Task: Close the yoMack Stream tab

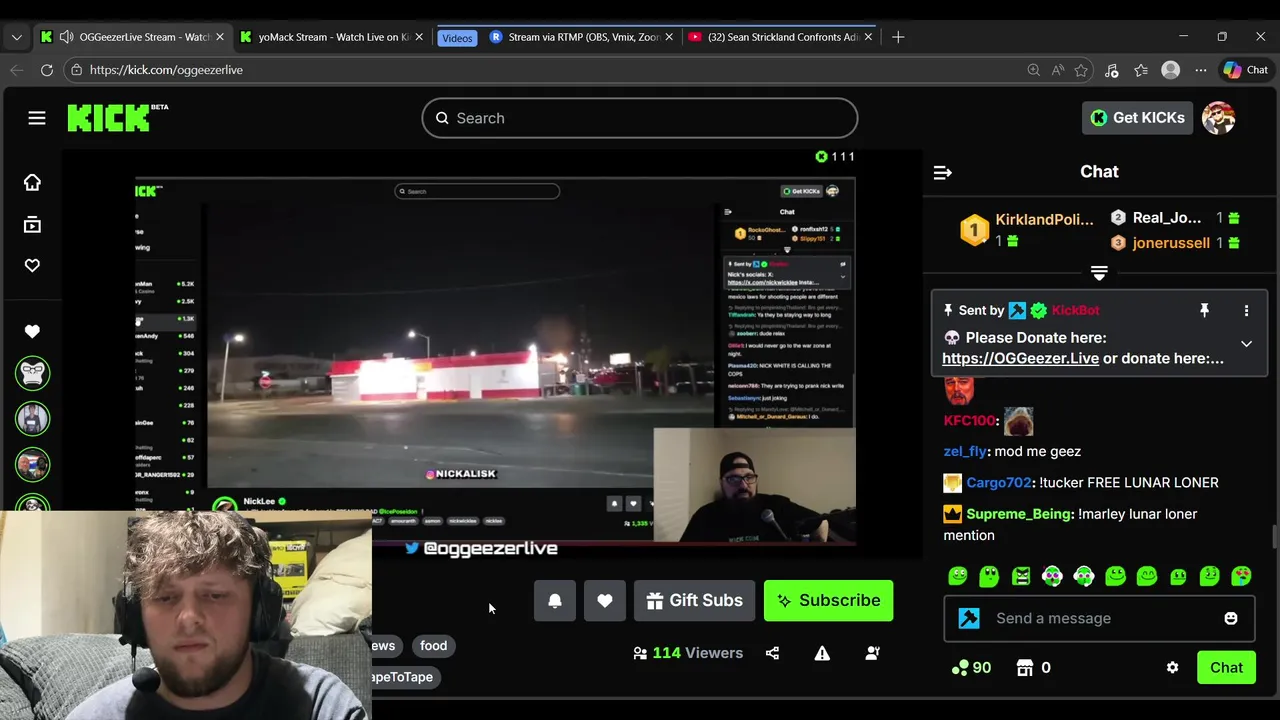Action: click(419, 37)
